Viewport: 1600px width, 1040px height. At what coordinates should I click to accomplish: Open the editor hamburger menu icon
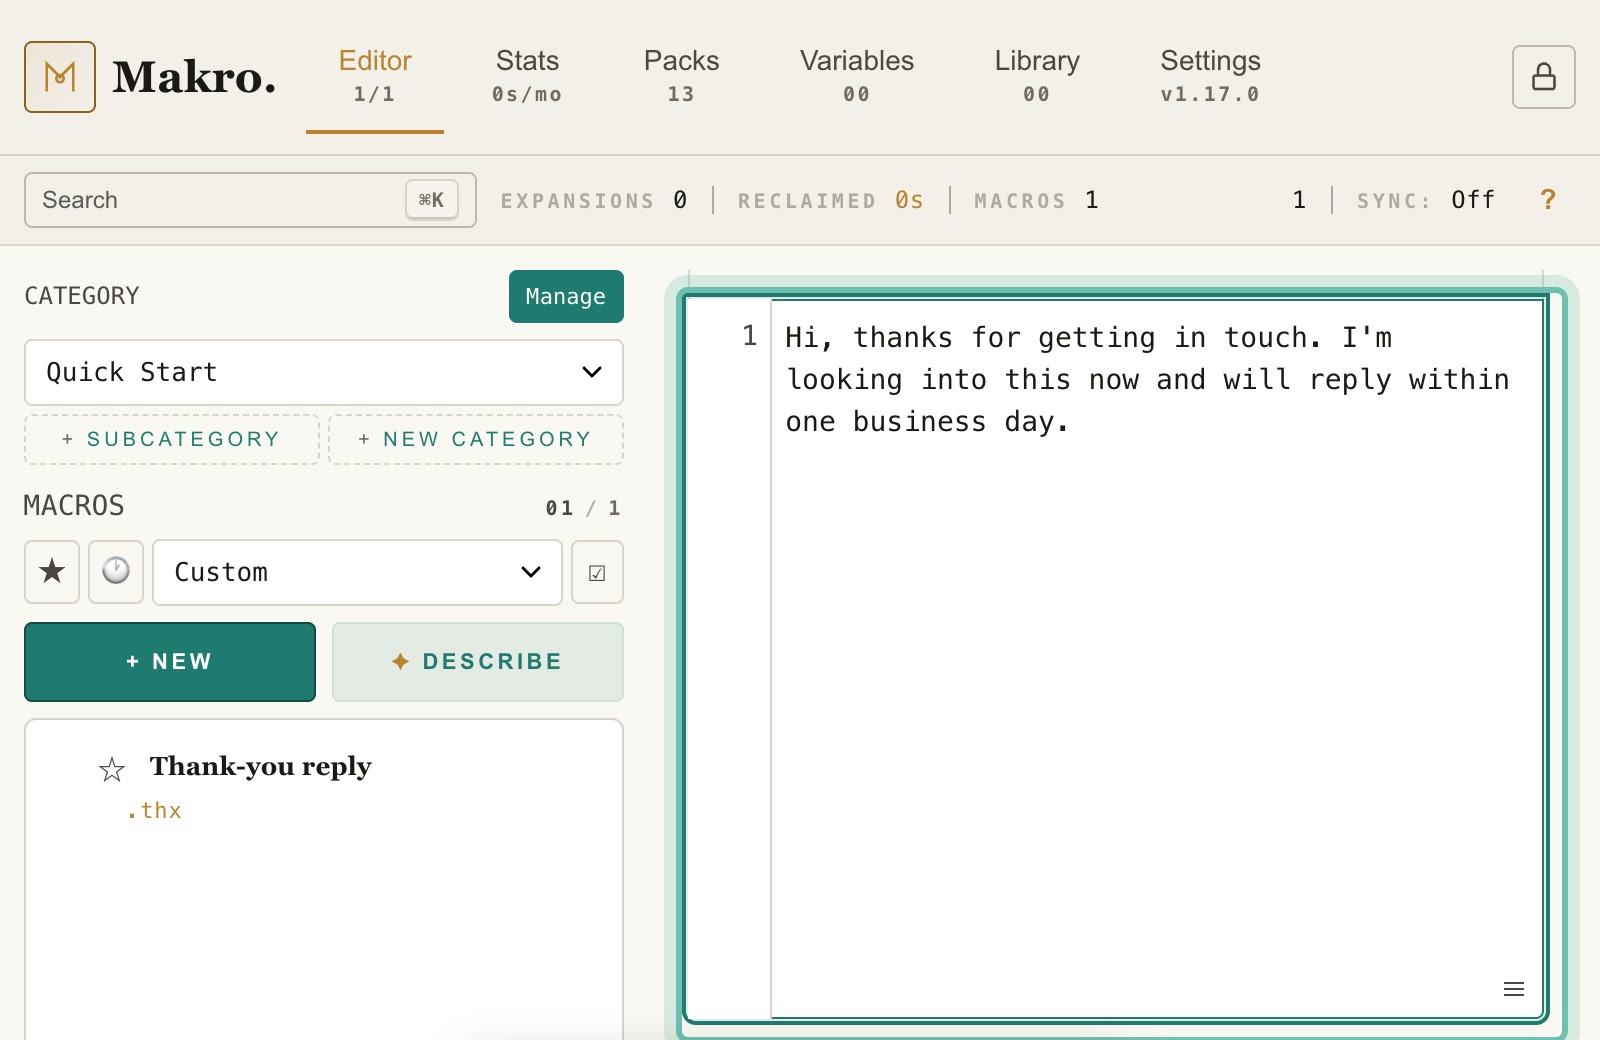(x=1514, y=989)
